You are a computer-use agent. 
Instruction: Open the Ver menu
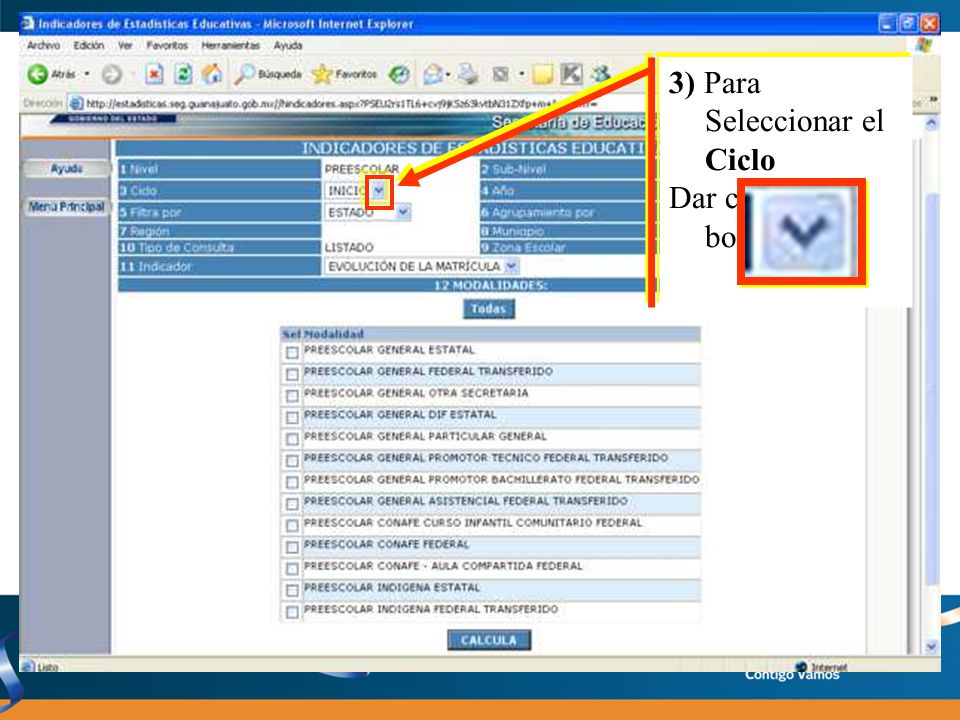(x=125, y=45)
